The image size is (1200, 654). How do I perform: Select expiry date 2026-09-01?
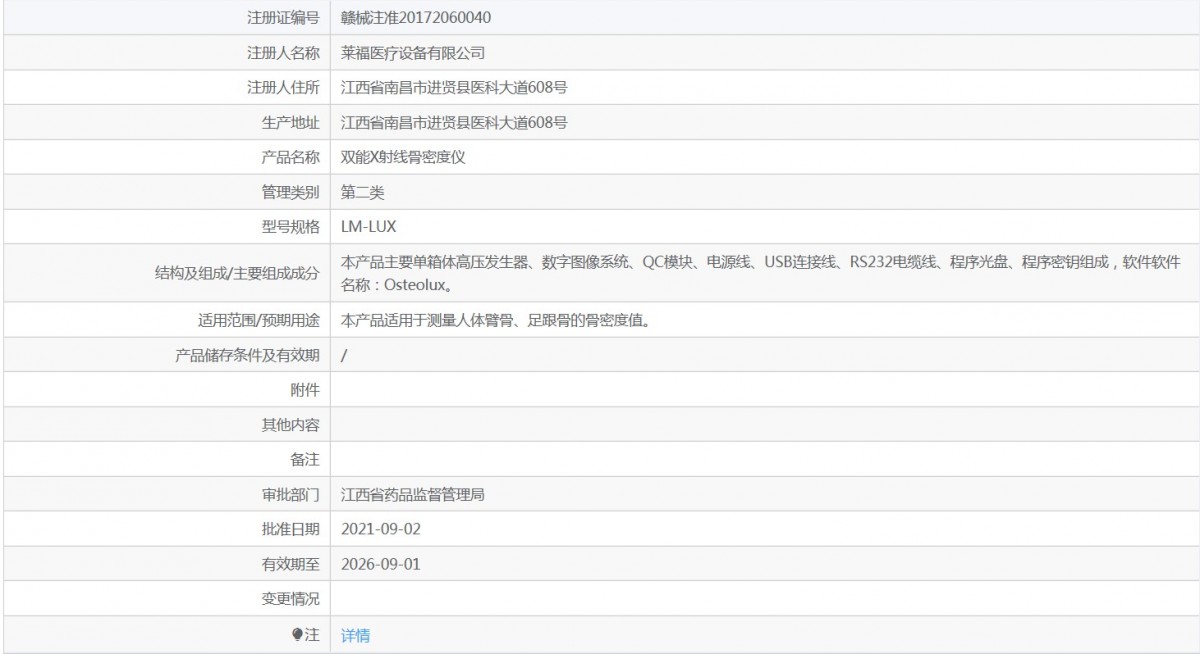[x=381, y=564]
